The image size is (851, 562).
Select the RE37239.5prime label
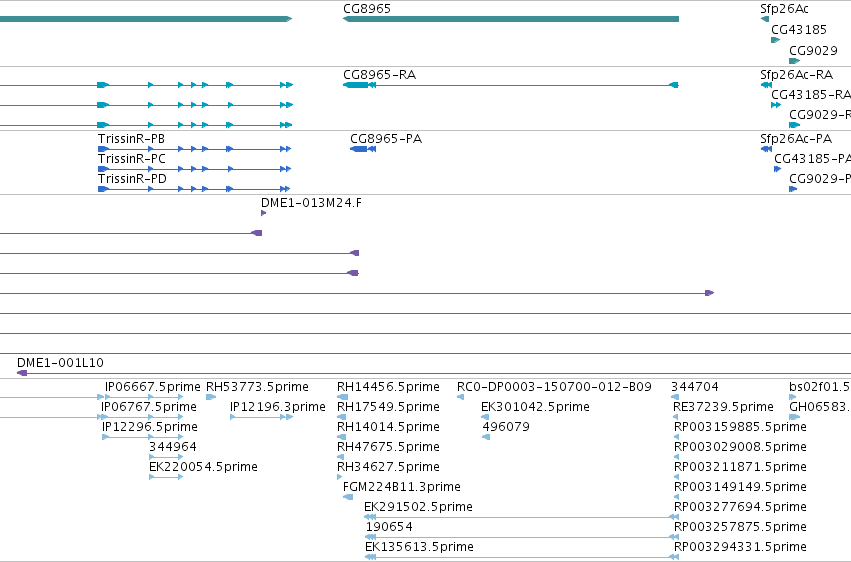click(x=723, y=407)
